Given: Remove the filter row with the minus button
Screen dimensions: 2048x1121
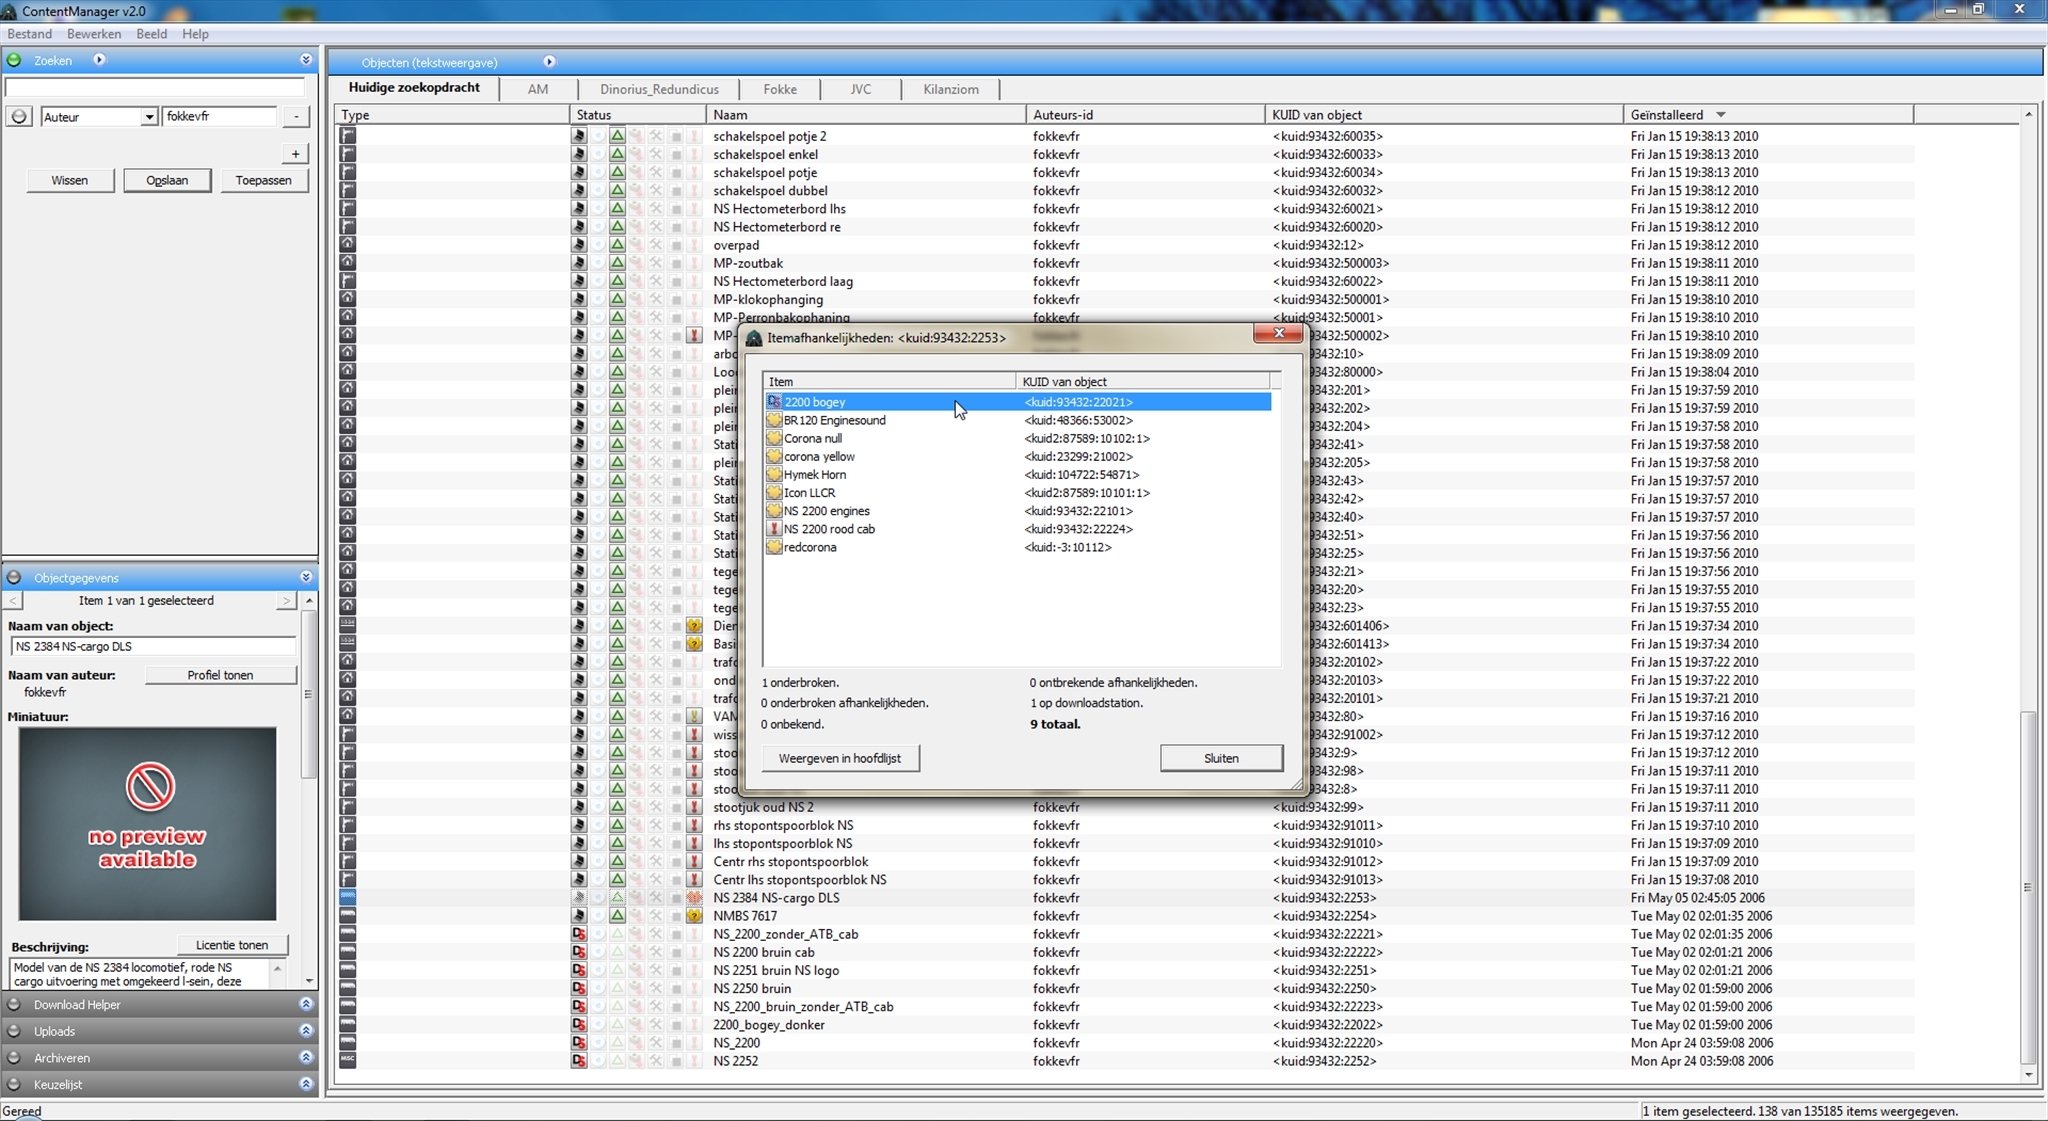Looking at the screenshot, I should click(296, 117).
